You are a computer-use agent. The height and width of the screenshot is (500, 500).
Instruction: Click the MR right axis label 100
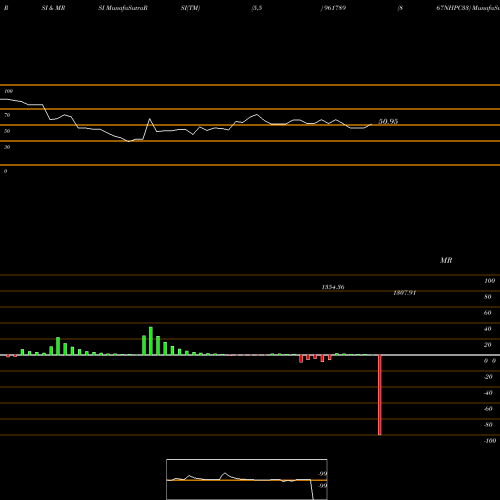[490, 281]
